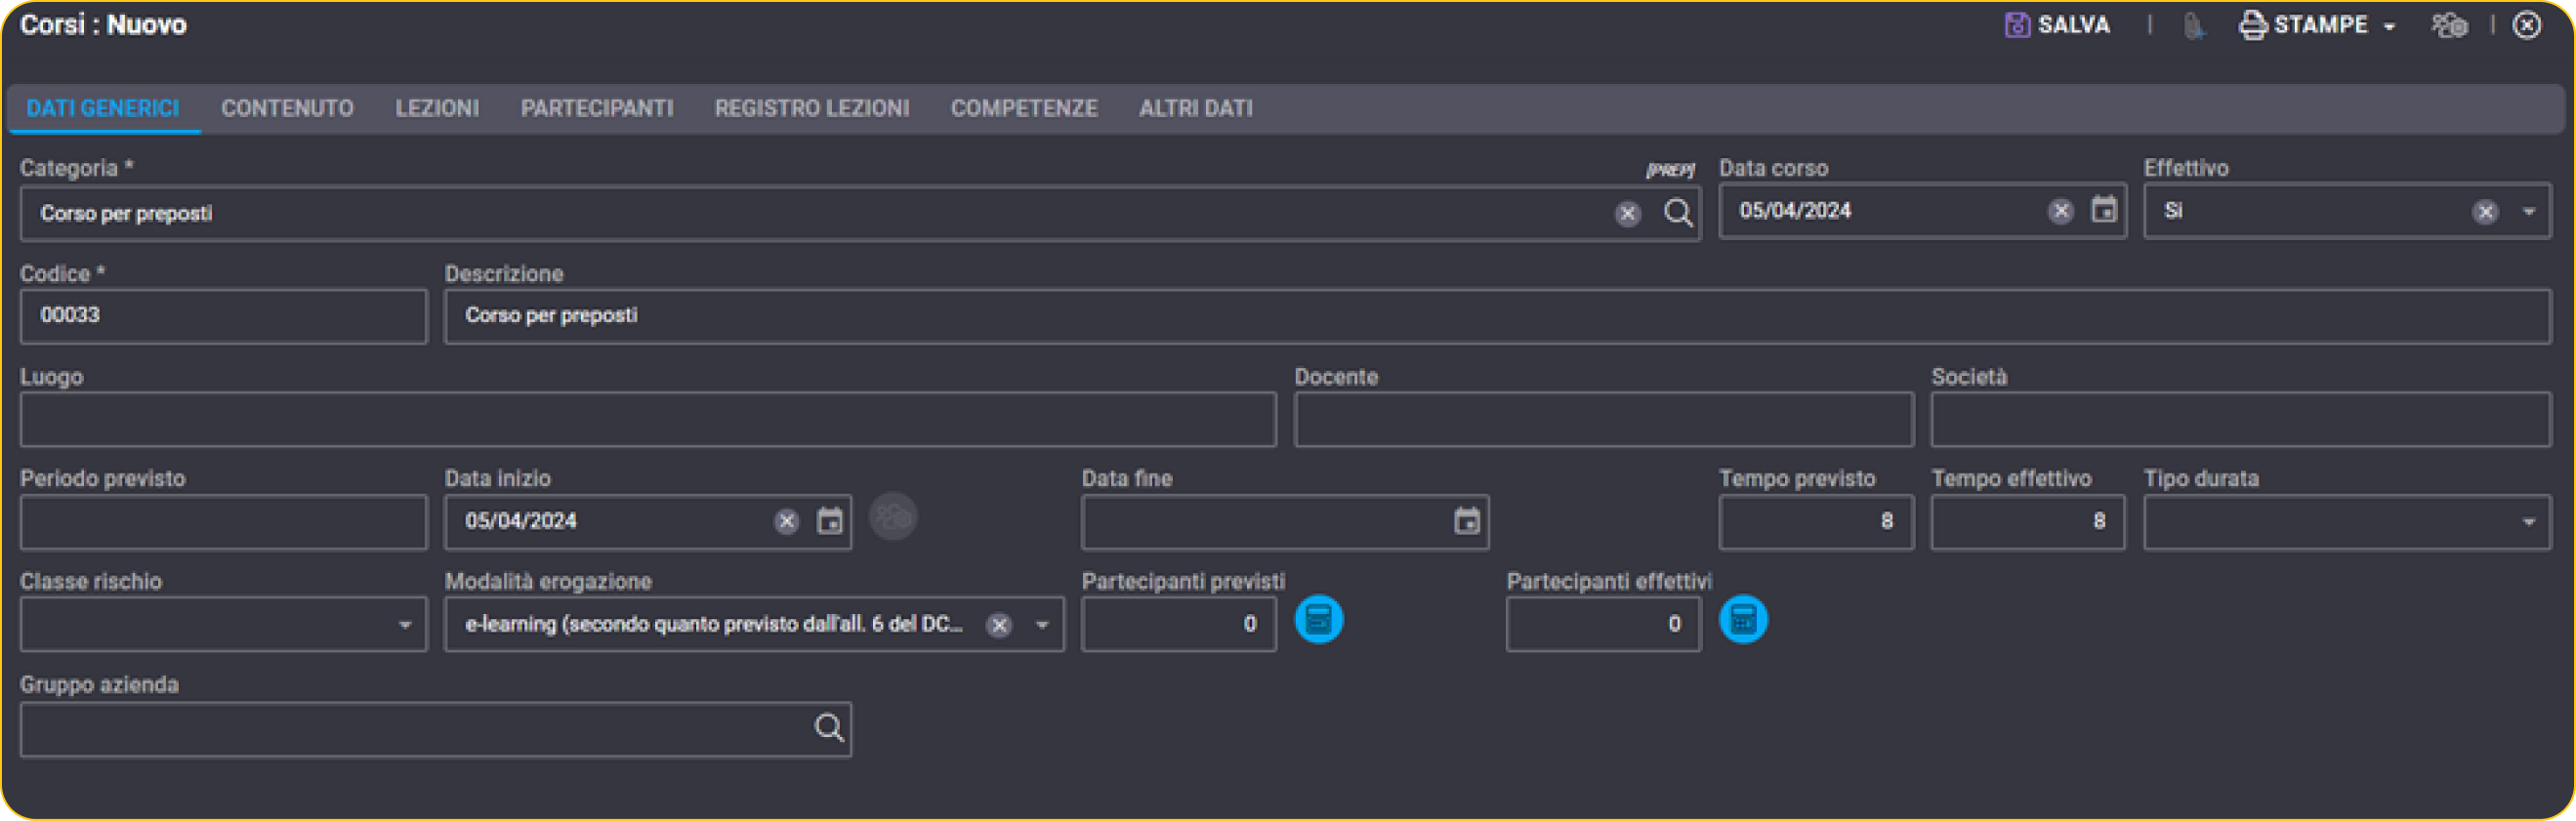Click the Periodo previsto input field
Screen dimensions: 2576x821
(224, 522)
